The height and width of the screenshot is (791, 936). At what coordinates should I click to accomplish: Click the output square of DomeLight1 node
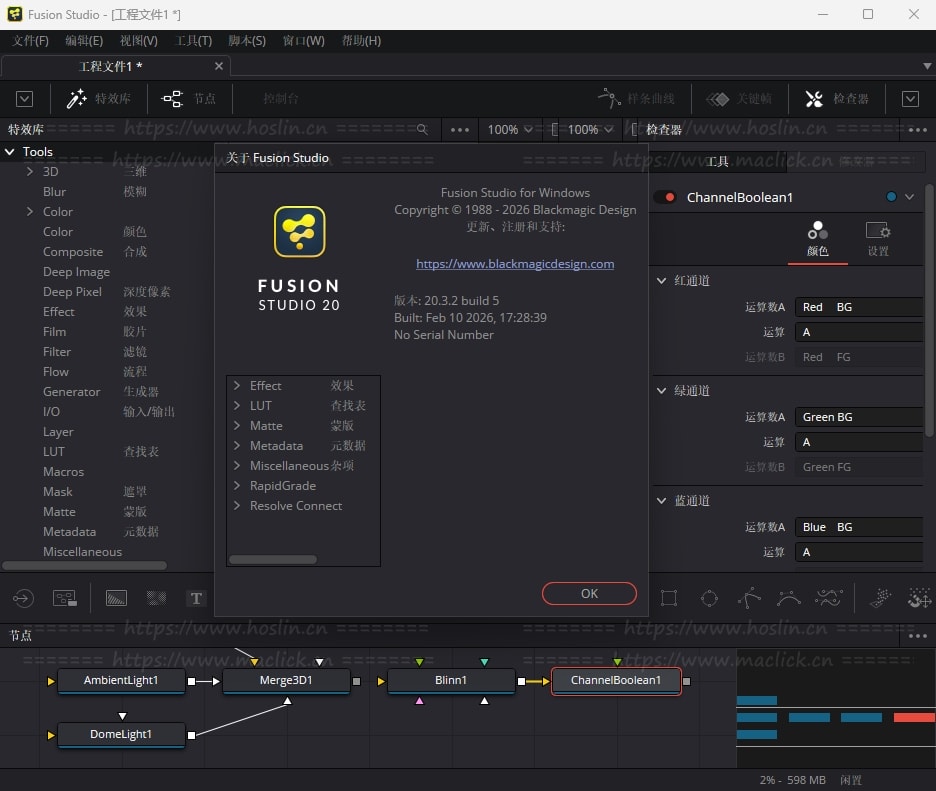pyautogui.click(x=191, y=735)
